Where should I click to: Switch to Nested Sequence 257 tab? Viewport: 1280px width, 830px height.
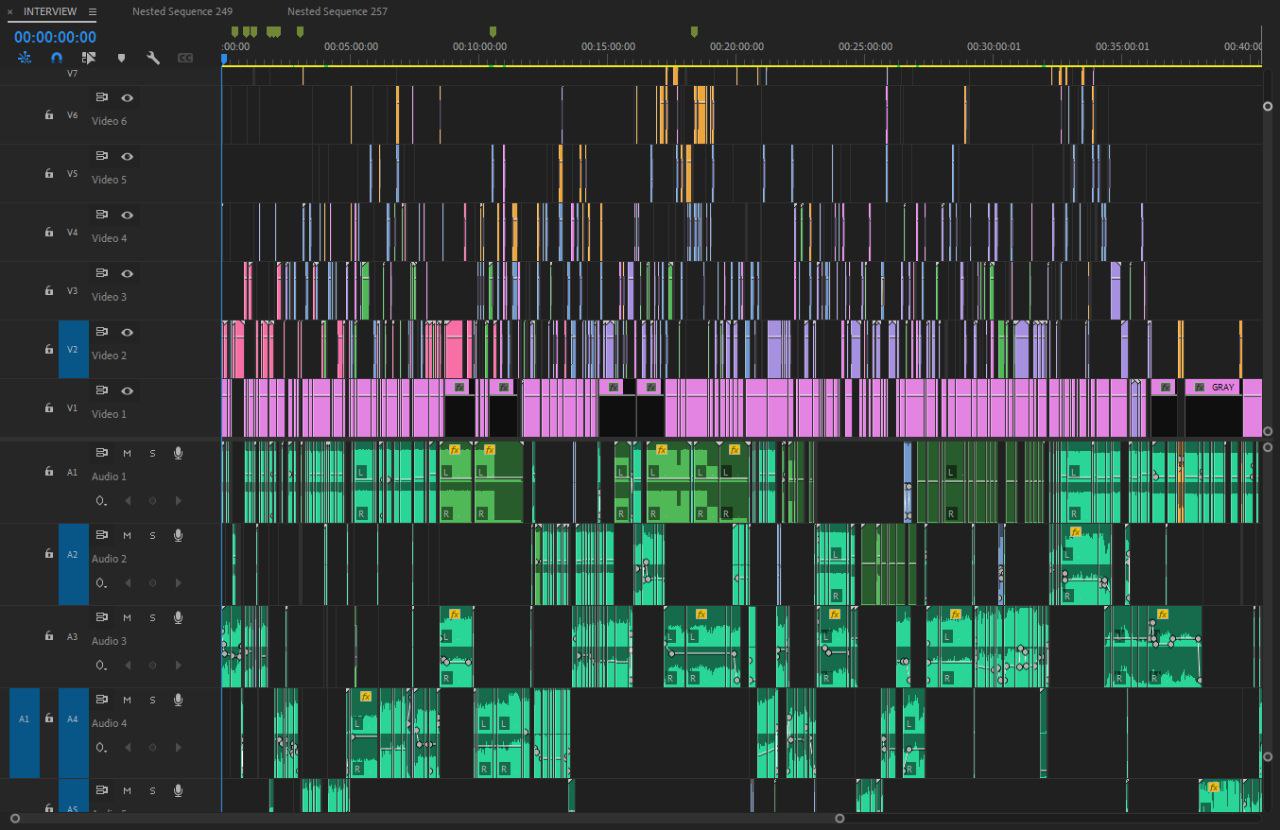click(x=337, y=12)
